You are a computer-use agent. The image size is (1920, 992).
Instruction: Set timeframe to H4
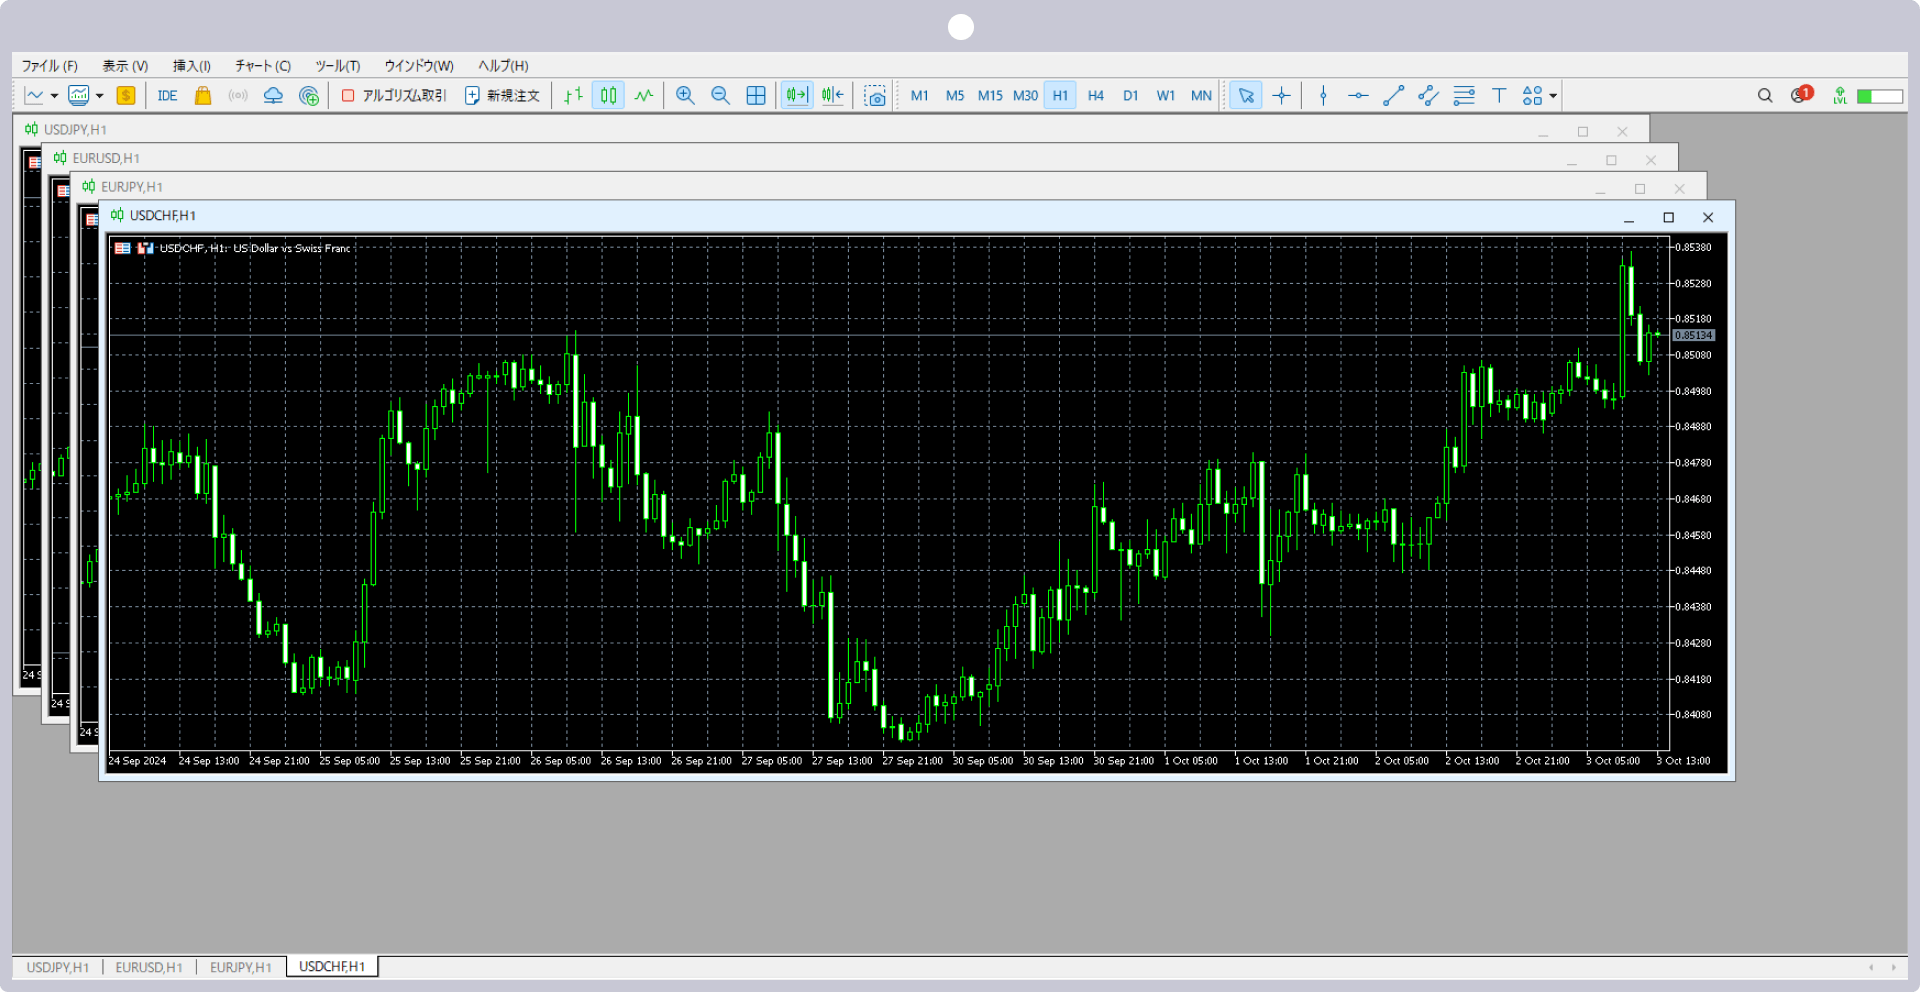pyautogui.click(x=1095, y=96)
